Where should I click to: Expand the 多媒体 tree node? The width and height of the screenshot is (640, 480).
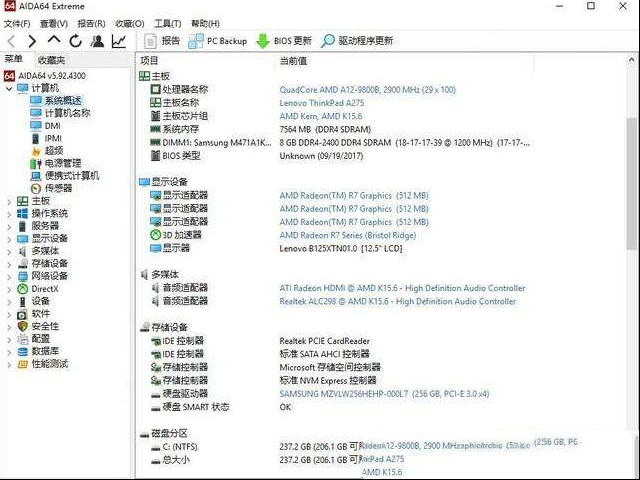click(x=9, y=251)
